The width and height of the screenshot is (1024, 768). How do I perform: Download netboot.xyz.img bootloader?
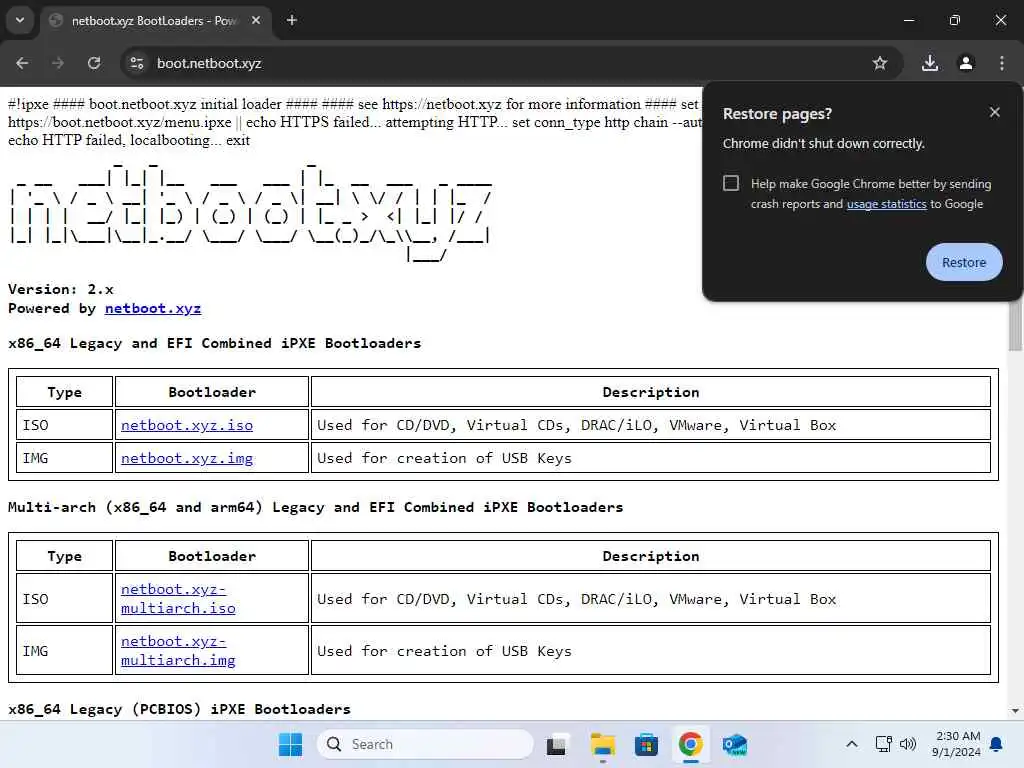[187, 458]
